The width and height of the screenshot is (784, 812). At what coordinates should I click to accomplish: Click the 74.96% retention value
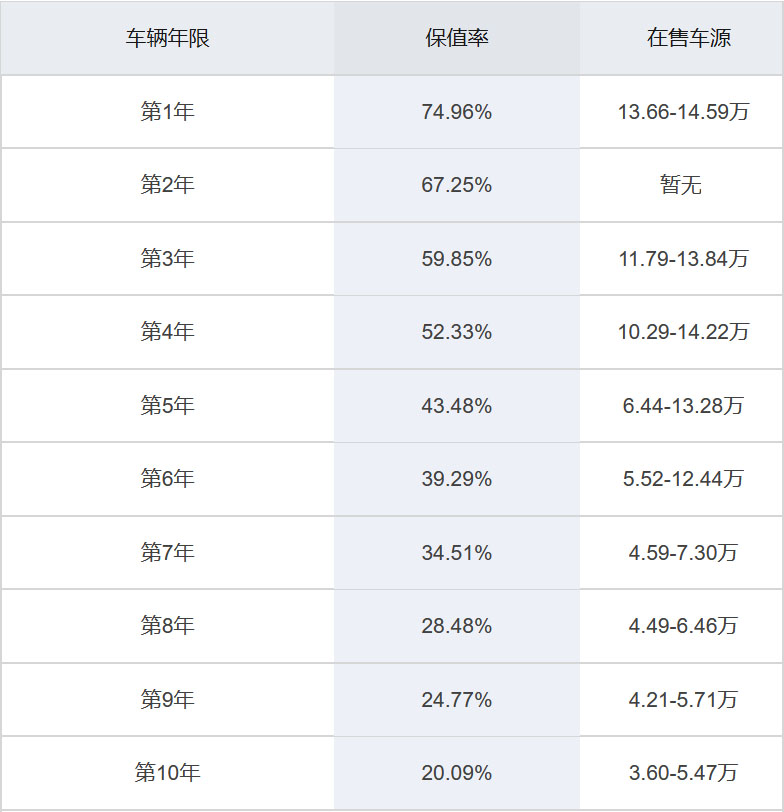[x=457, y=112]
